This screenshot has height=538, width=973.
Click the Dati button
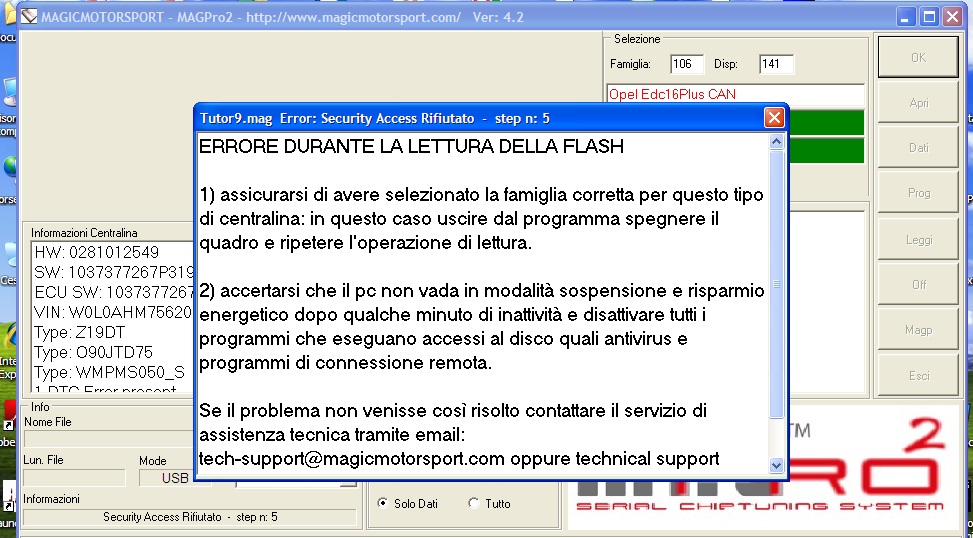(x=918, y=148)
